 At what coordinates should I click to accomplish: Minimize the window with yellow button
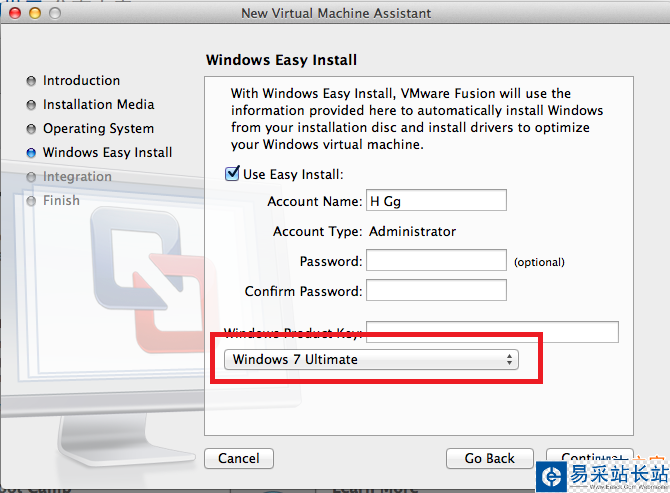[35, 13]
